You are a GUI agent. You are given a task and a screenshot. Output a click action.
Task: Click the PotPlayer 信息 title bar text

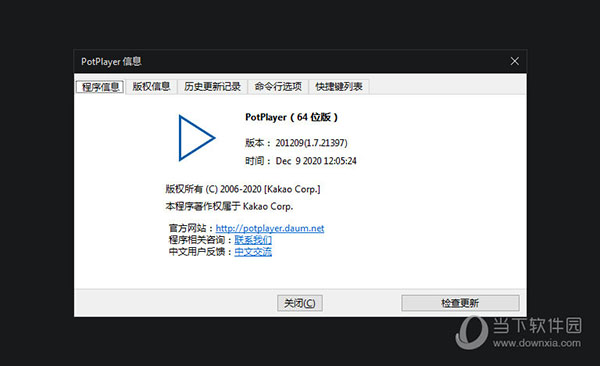pyautogui.click(x=111, y=62)
